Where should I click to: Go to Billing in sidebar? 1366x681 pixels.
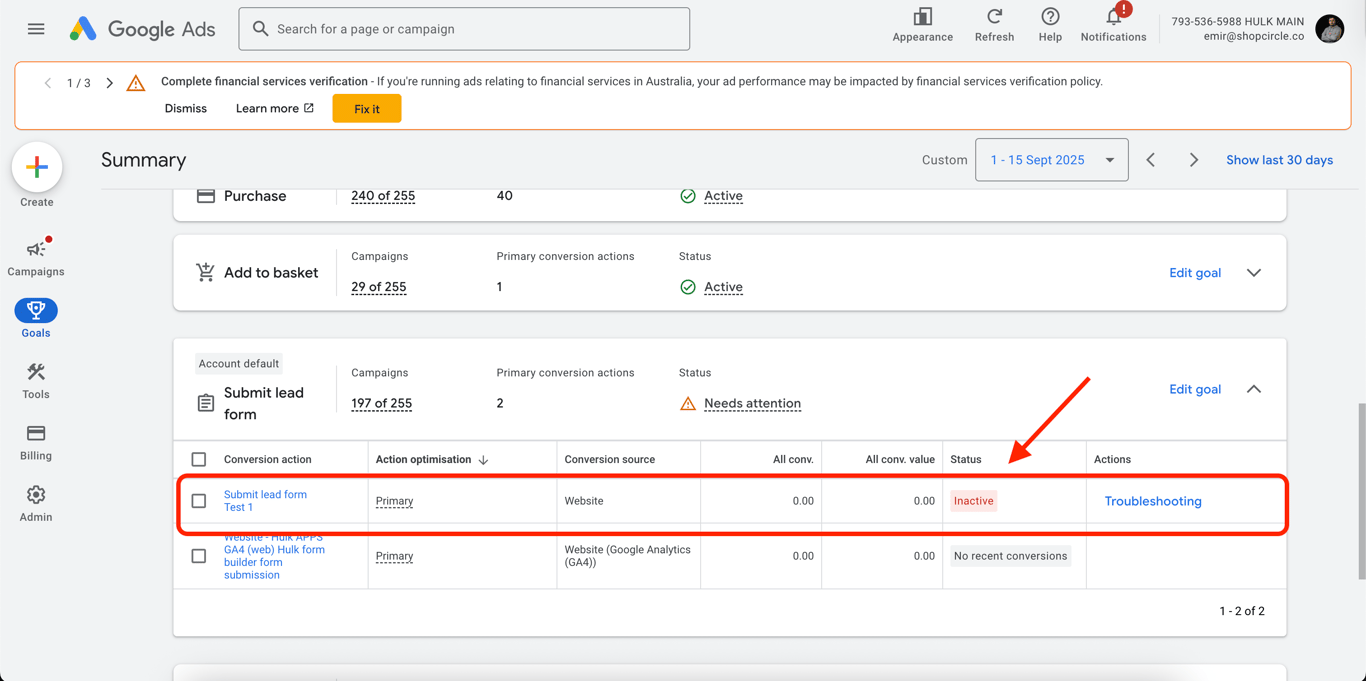(36, 442)
